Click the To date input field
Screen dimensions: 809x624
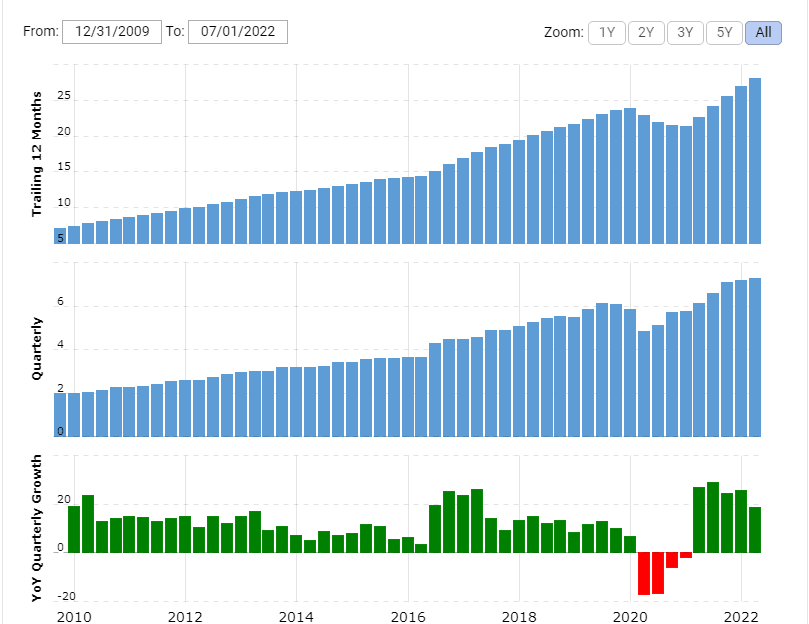[238, 31]
